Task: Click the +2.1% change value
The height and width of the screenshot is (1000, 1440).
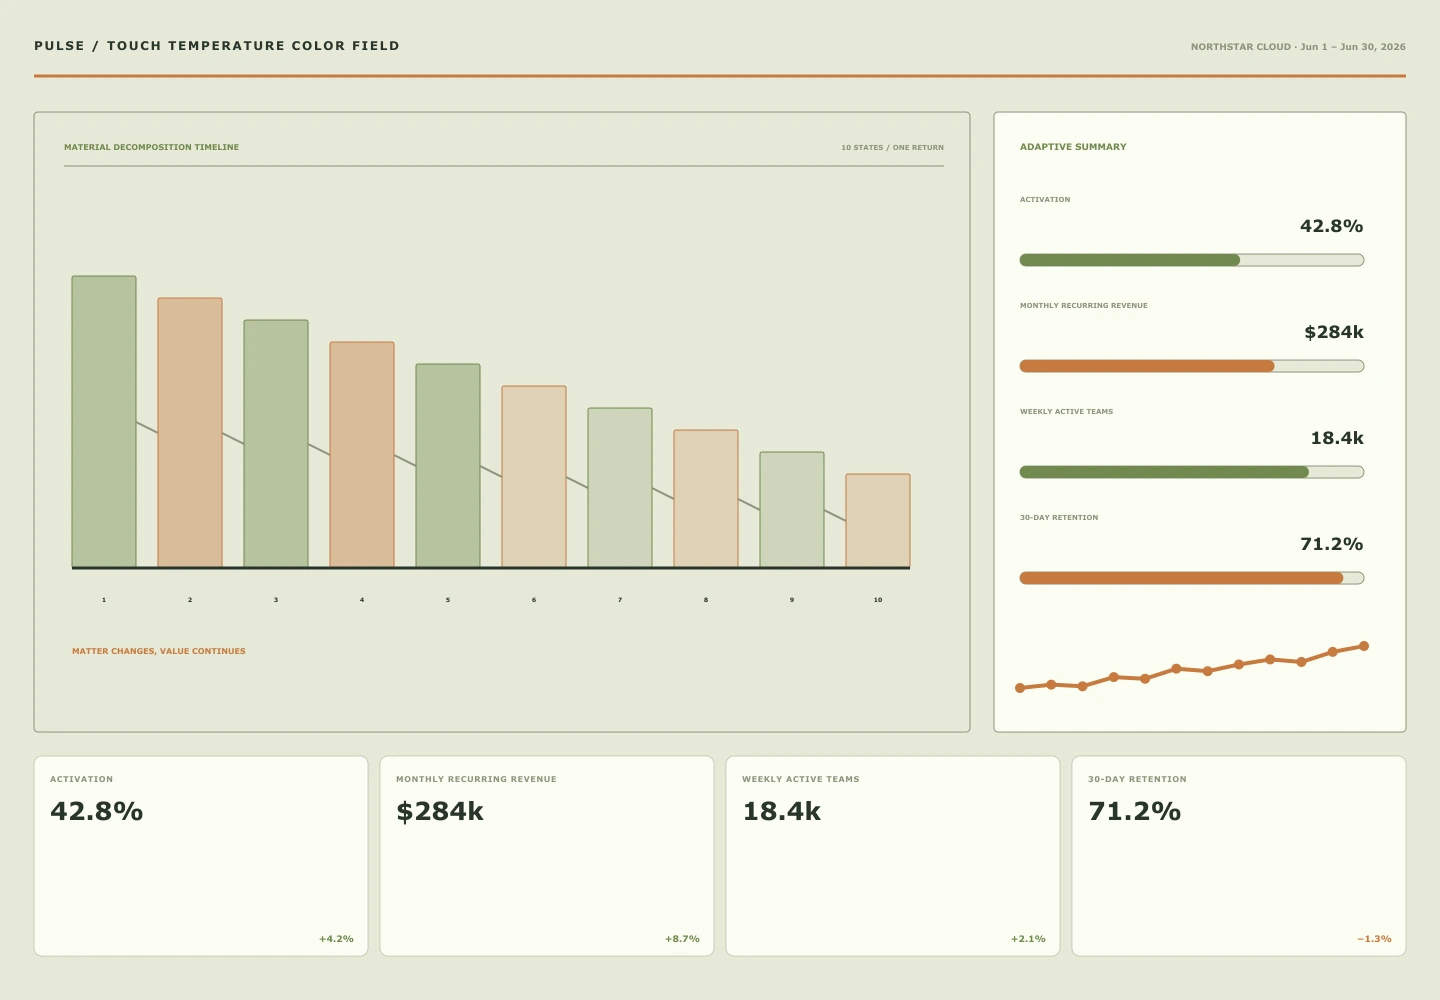Action: click(1028, 939)
